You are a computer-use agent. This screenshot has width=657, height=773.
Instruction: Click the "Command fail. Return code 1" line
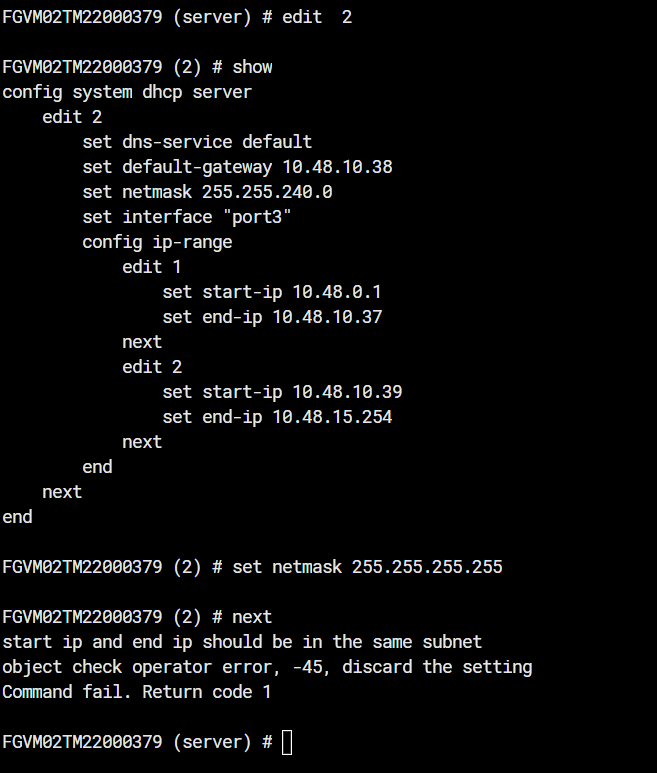[137, 692]
